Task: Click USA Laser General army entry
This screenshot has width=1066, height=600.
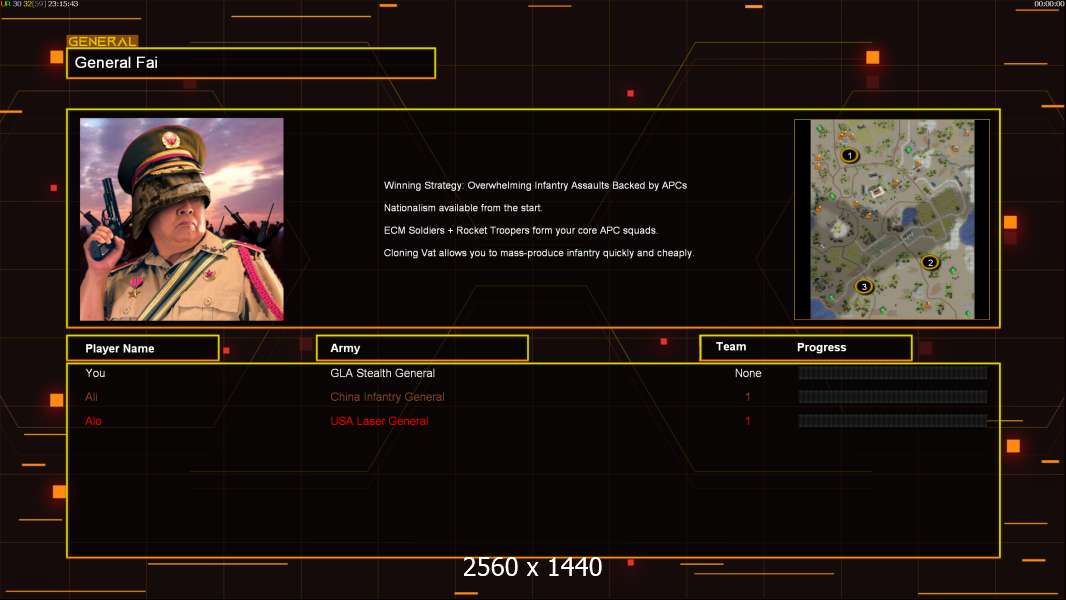Action: coord(379,421)
